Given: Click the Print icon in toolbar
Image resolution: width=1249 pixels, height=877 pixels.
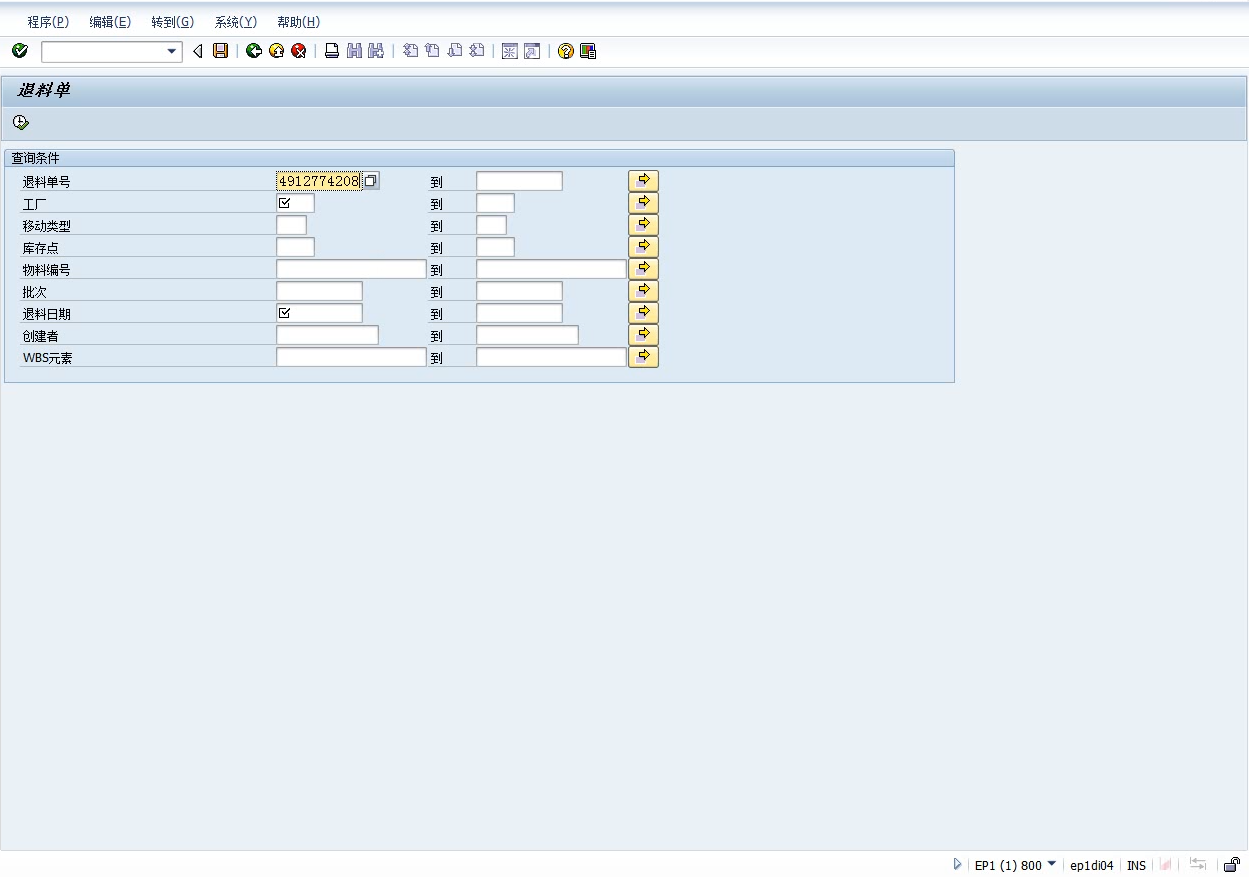Looking at the screenshot, I should tap(332, 51).
